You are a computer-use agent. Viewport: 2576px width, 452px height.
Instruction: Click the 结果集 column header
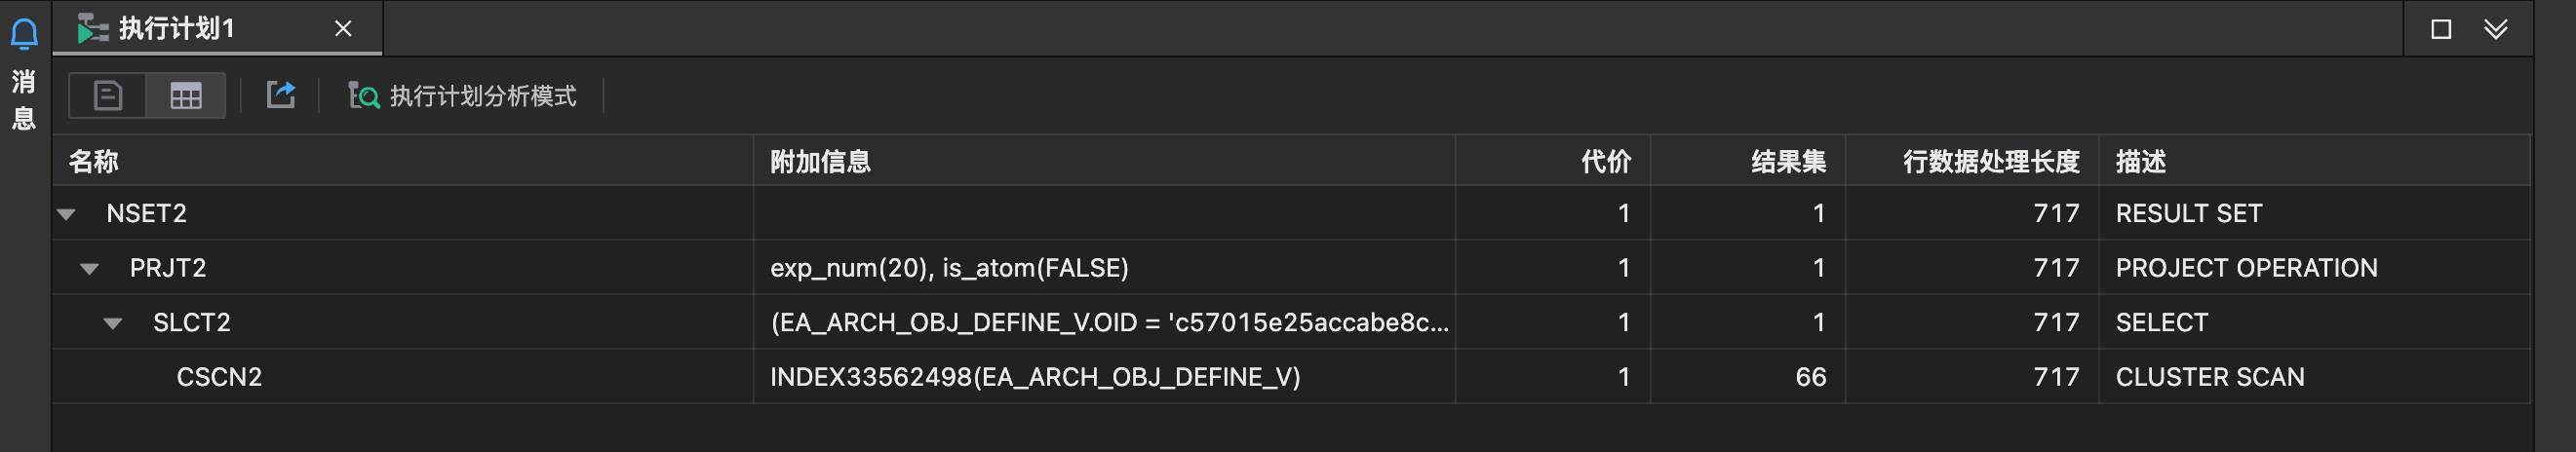[1788, 162]
